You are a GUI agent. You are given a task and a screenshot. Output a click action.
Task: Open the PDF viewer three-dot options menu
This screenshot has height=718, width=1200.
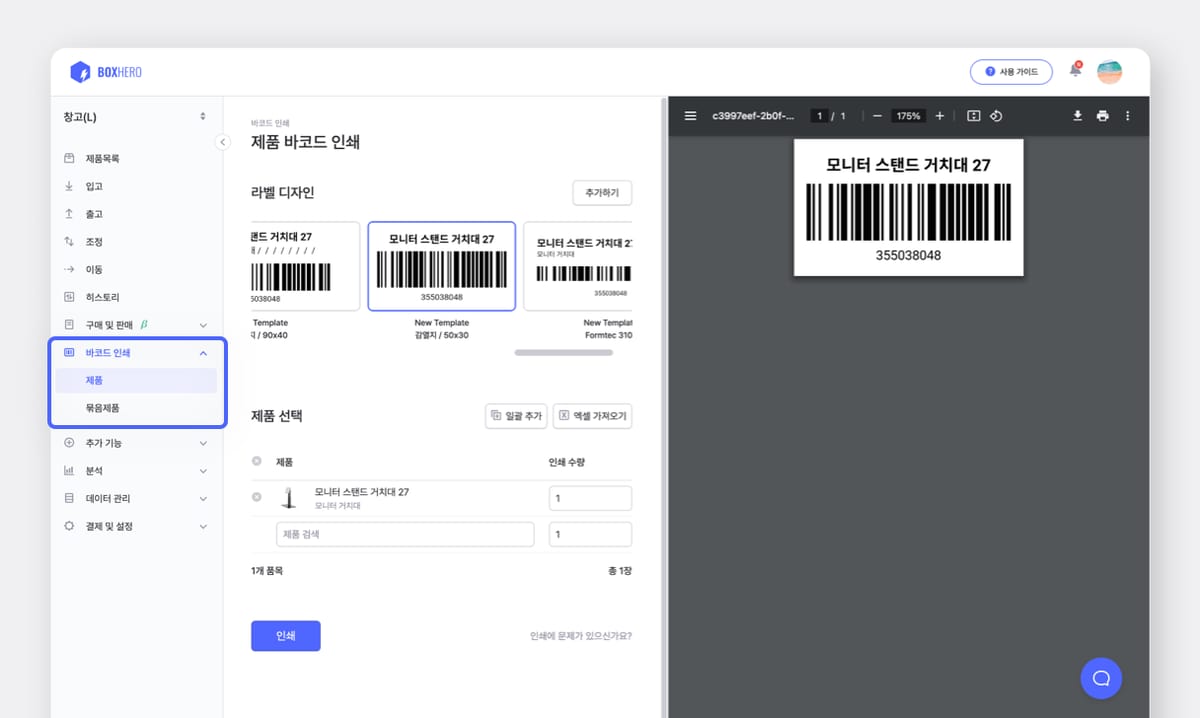pos(1127,116)
